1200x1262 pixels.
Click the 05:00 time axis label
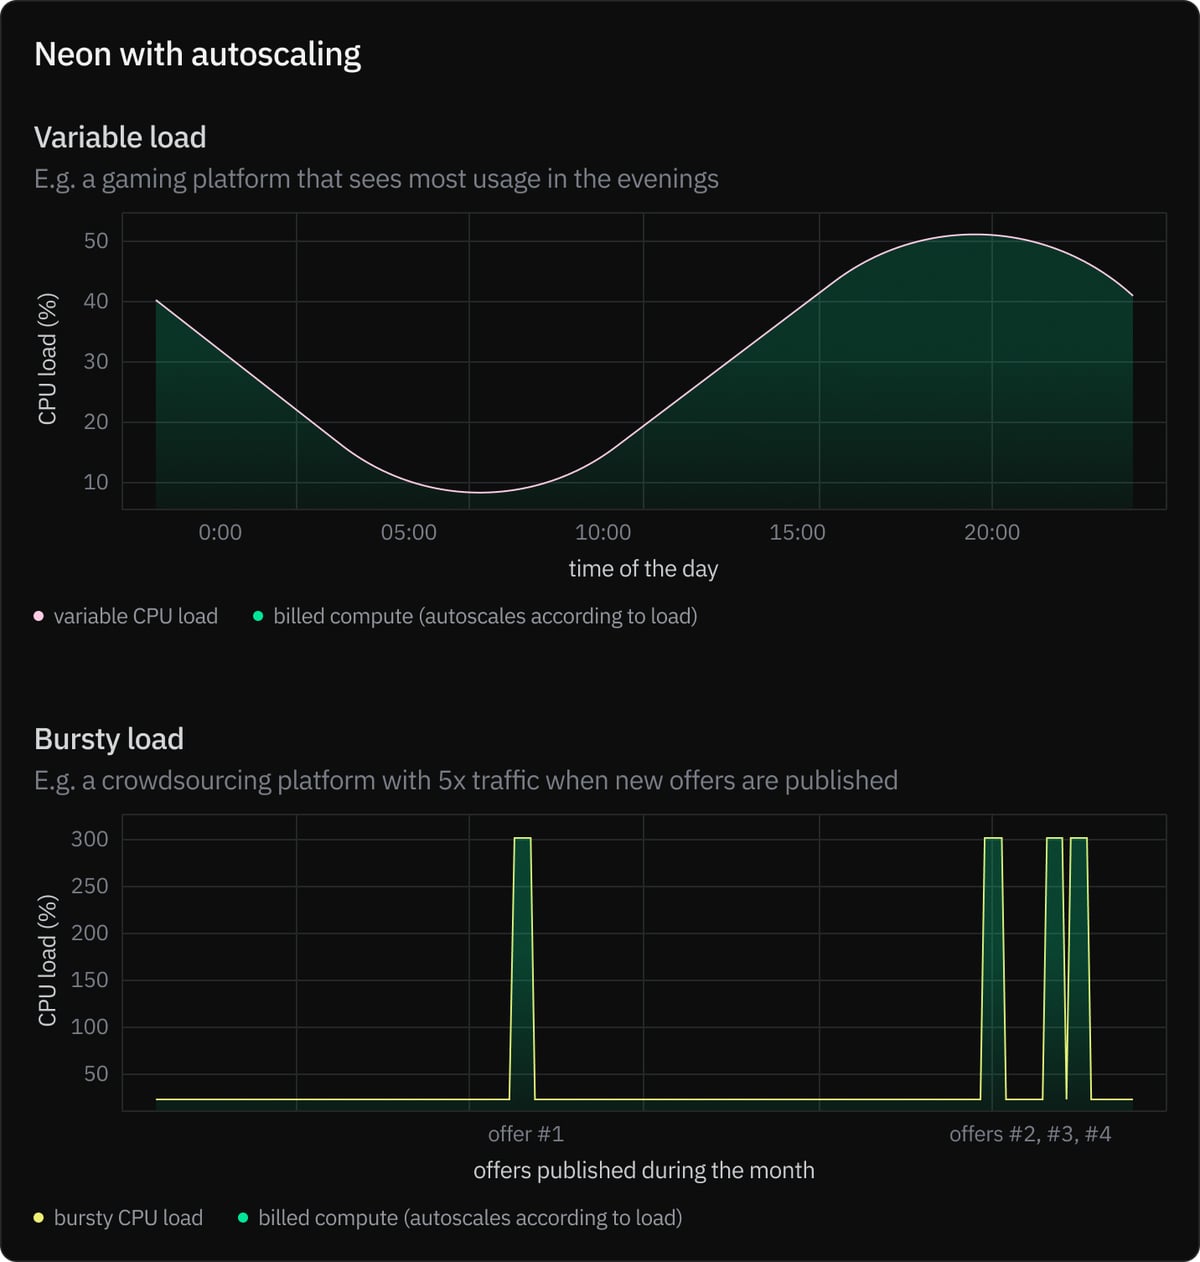(x=408, y=532)
